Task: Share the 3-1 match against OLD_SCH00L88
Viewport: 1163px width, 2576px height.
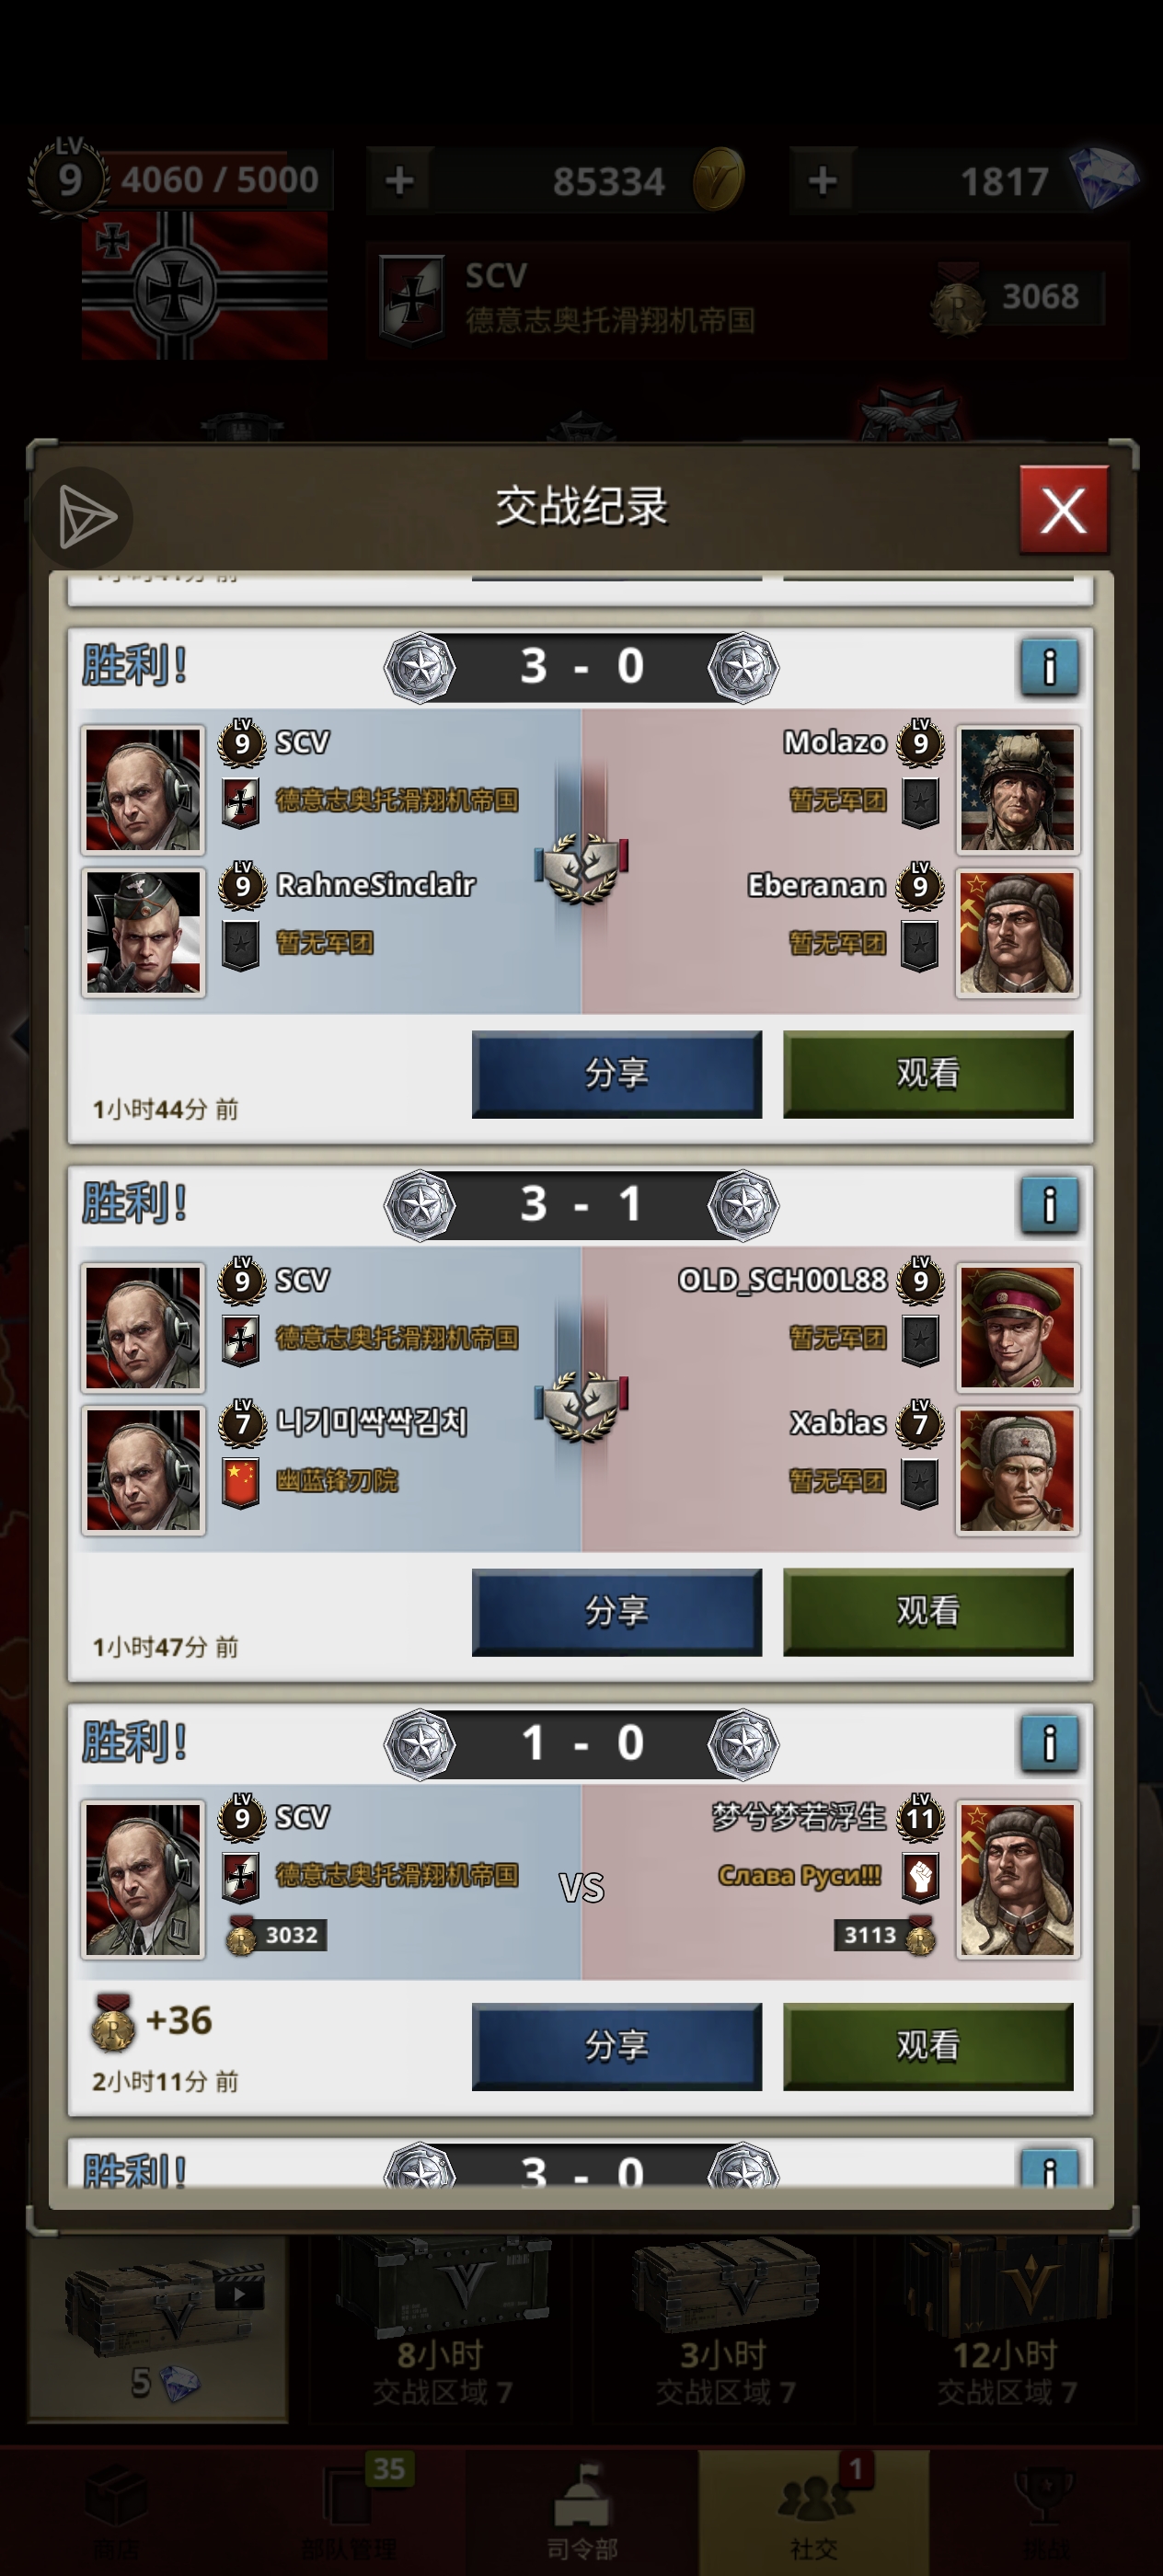Action: [616, 1612]
